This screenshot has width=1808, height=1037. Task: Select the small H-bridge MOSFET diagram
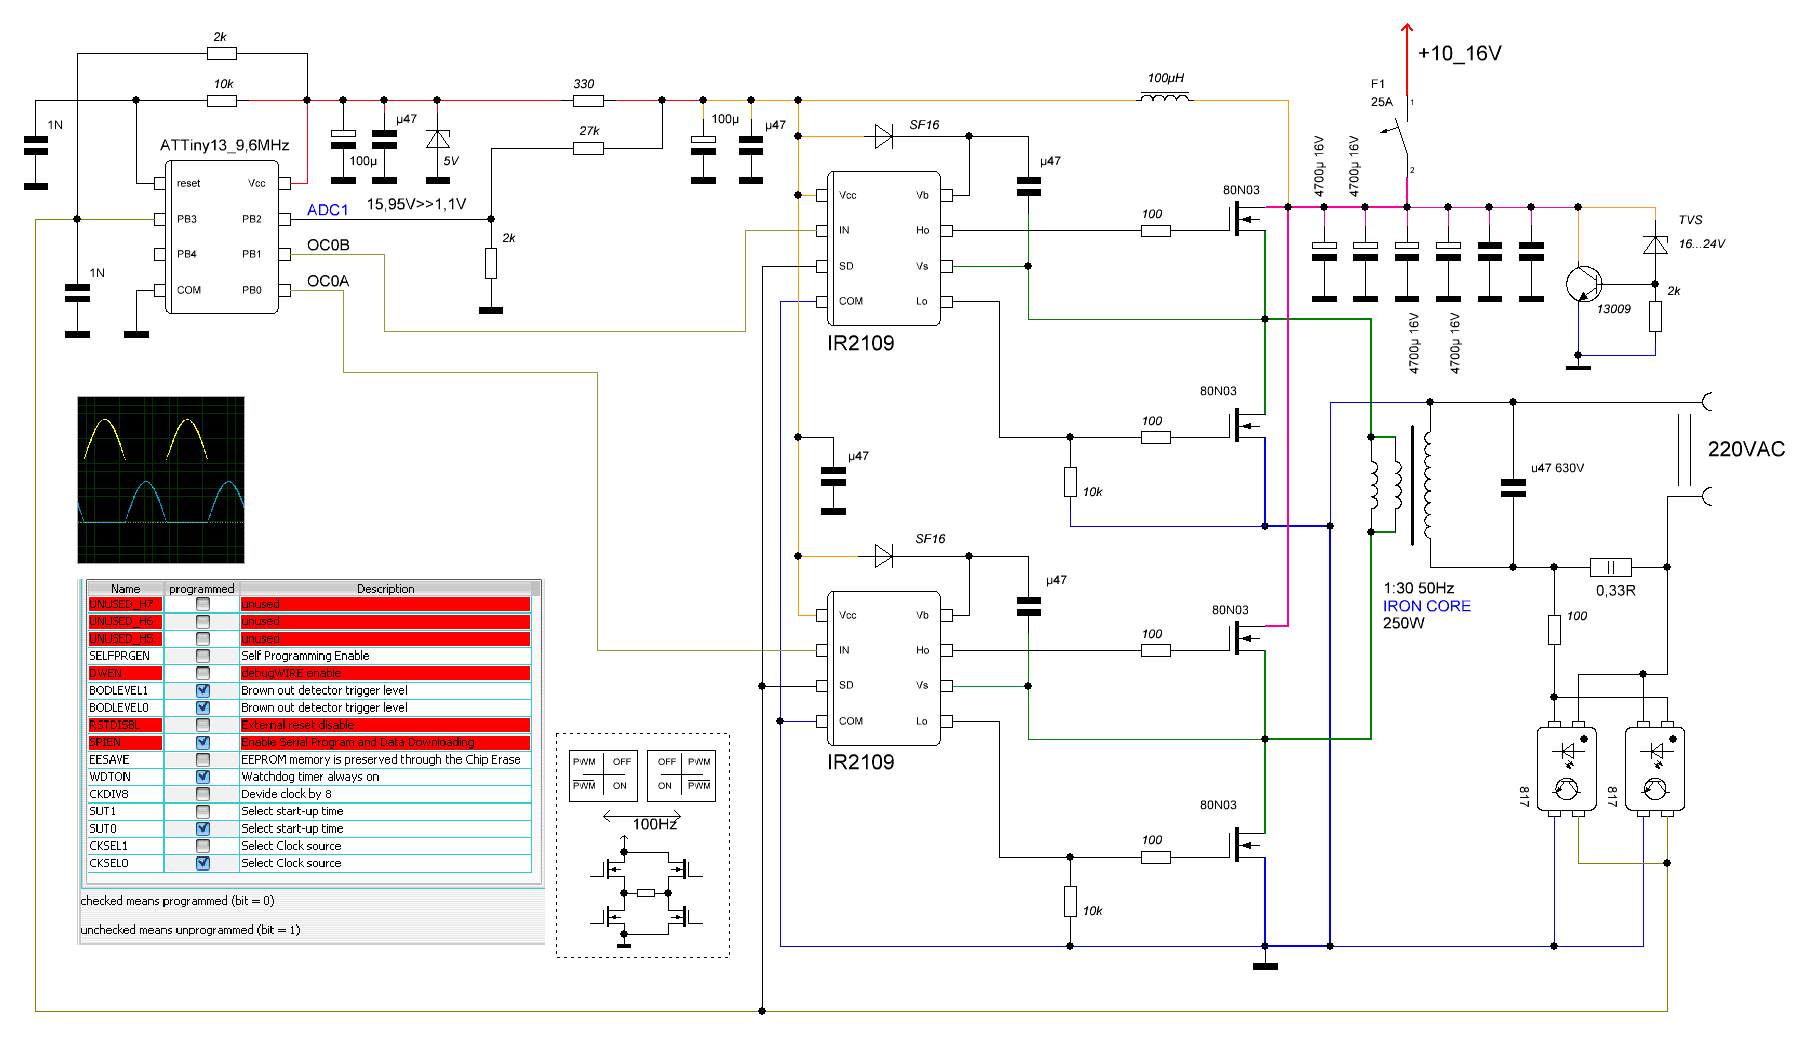[644, 892]
